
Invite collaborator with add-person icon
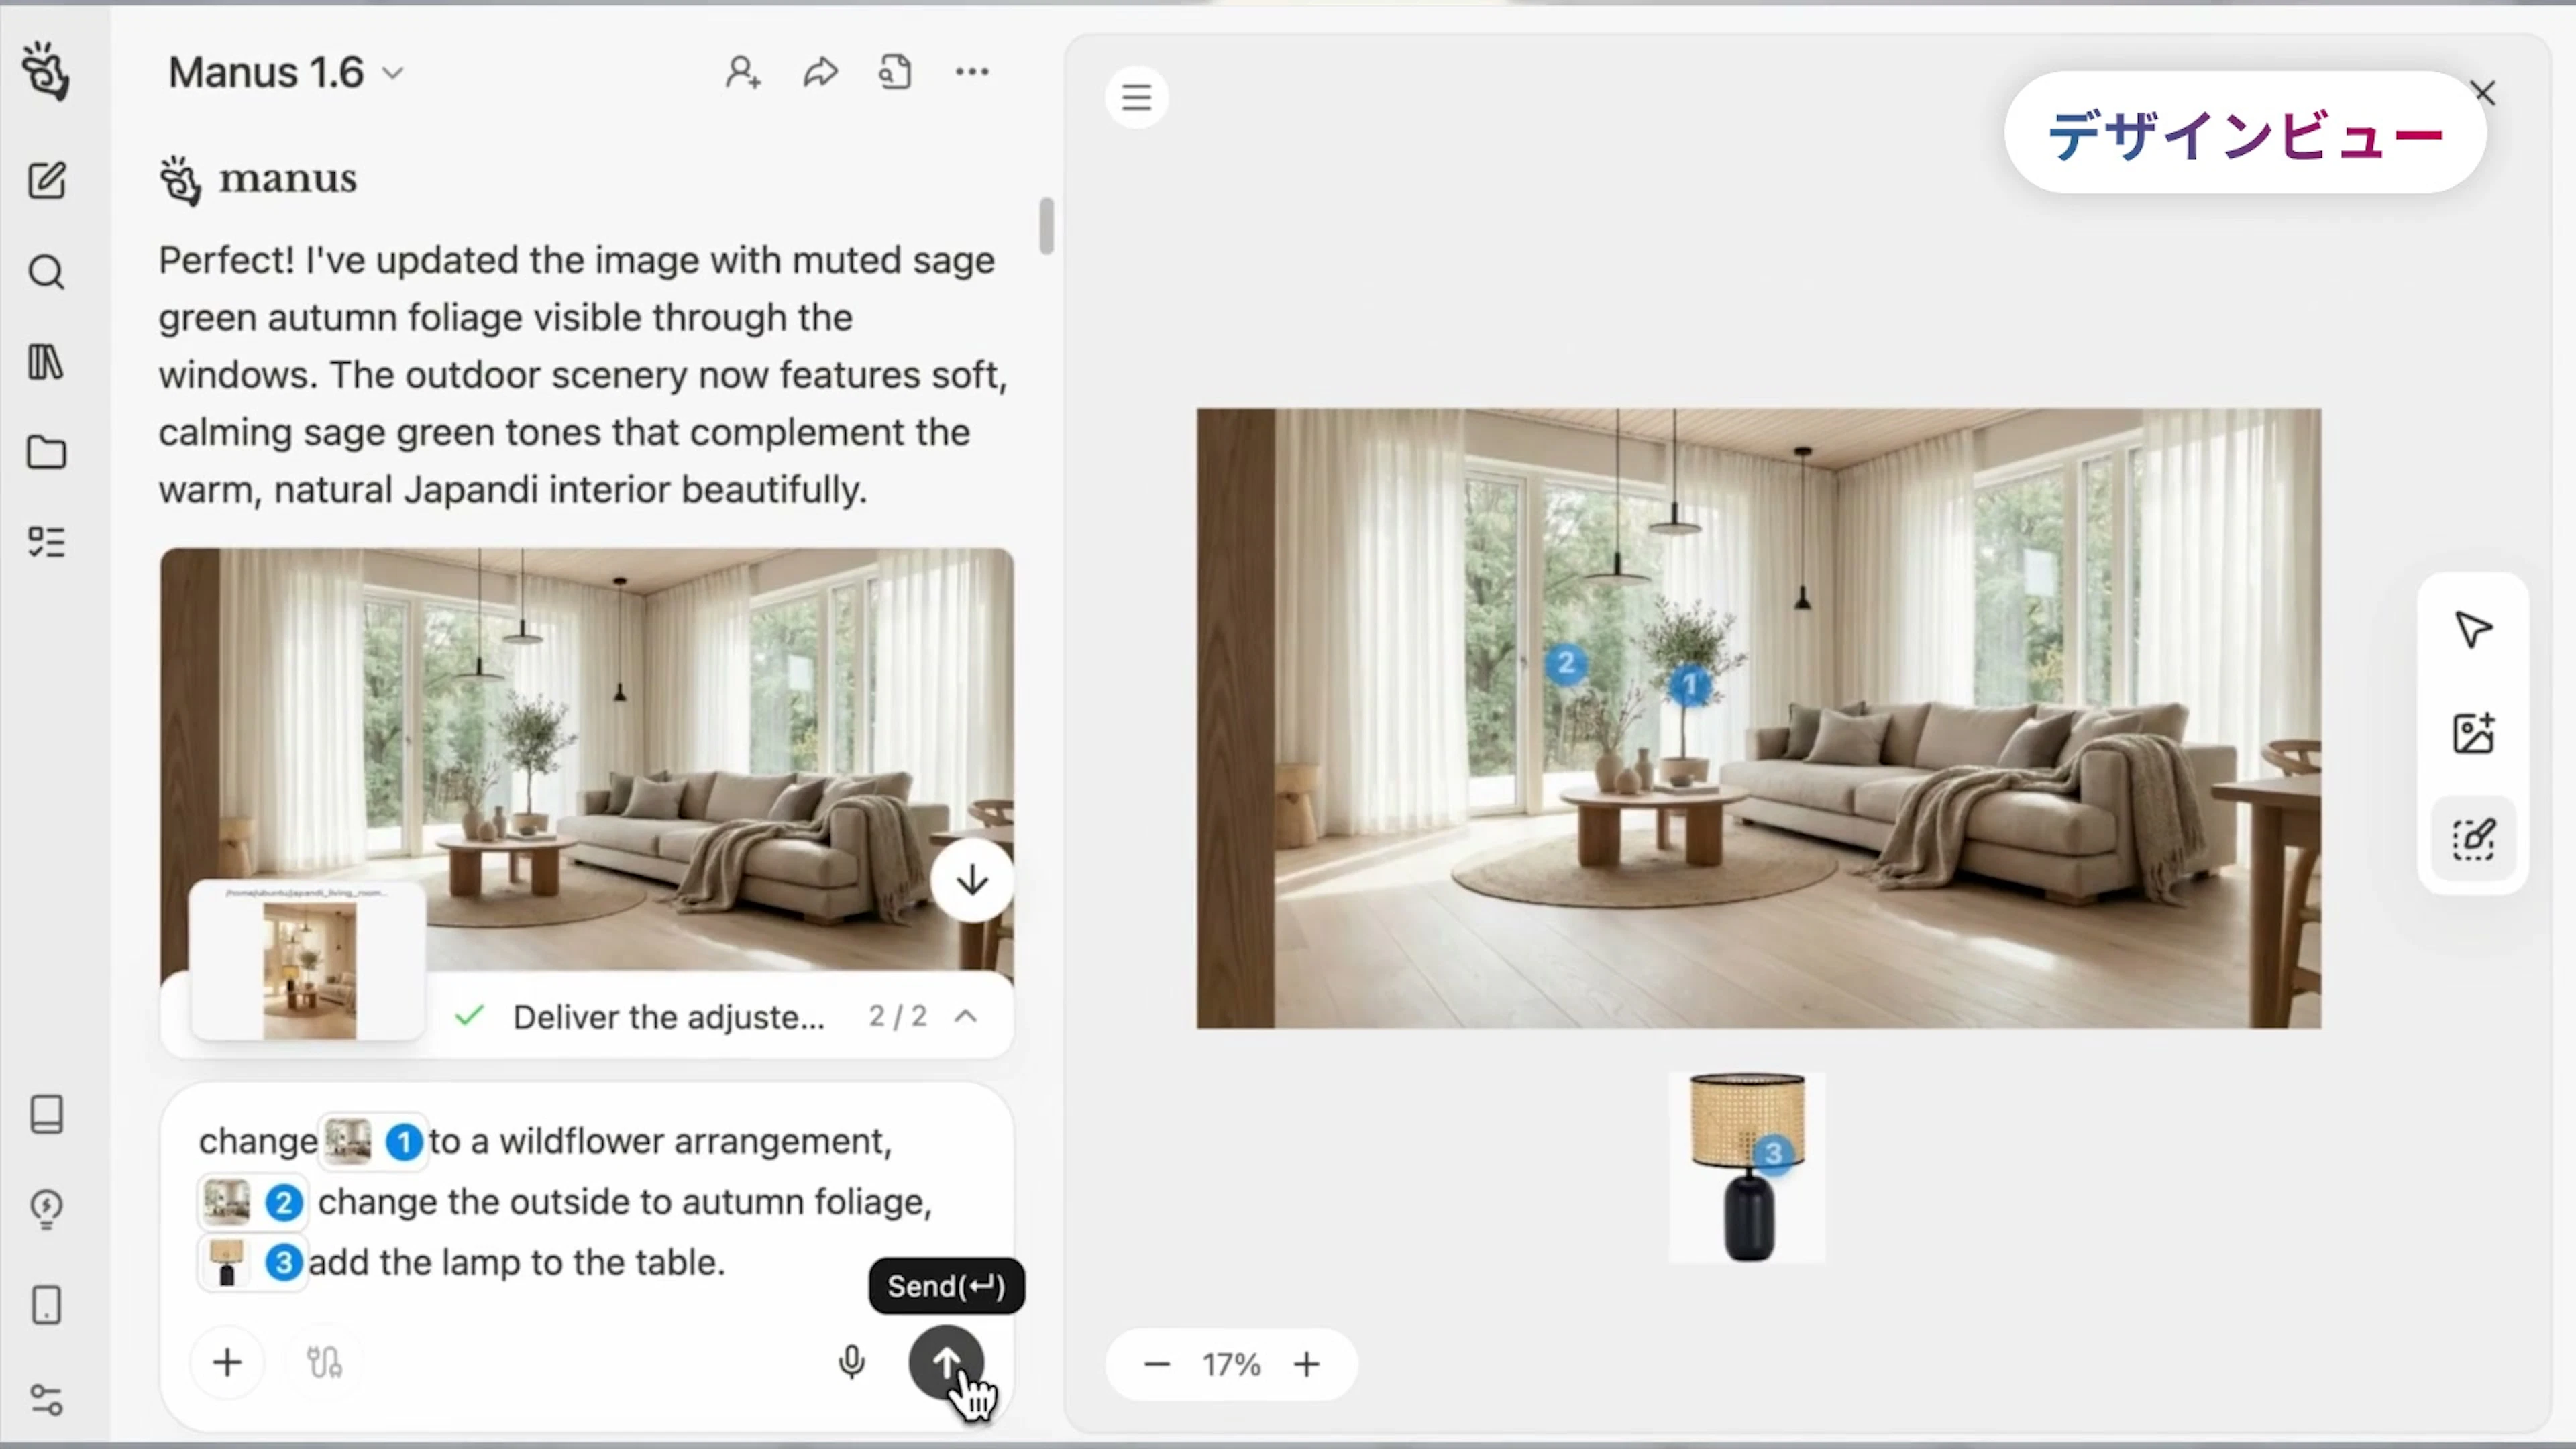pos(743,72)
